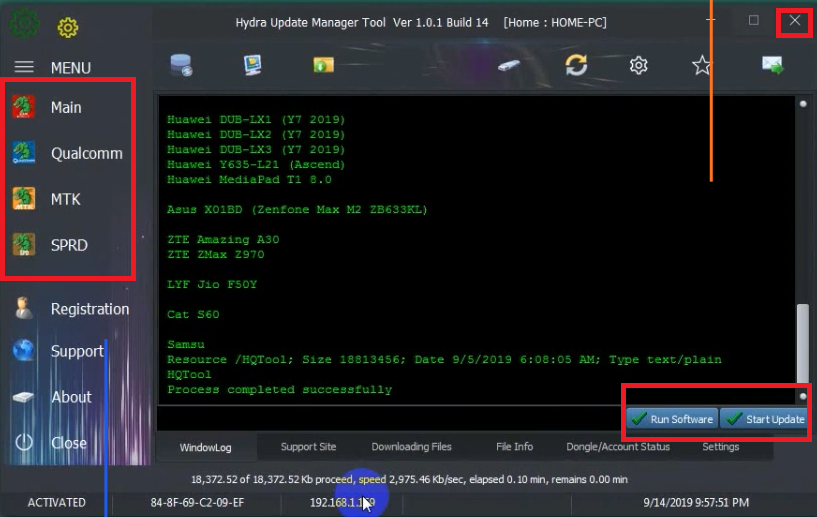817x517 pixels.
Task: Click the yellow gear icon at top left
Action: coord(68,28)
